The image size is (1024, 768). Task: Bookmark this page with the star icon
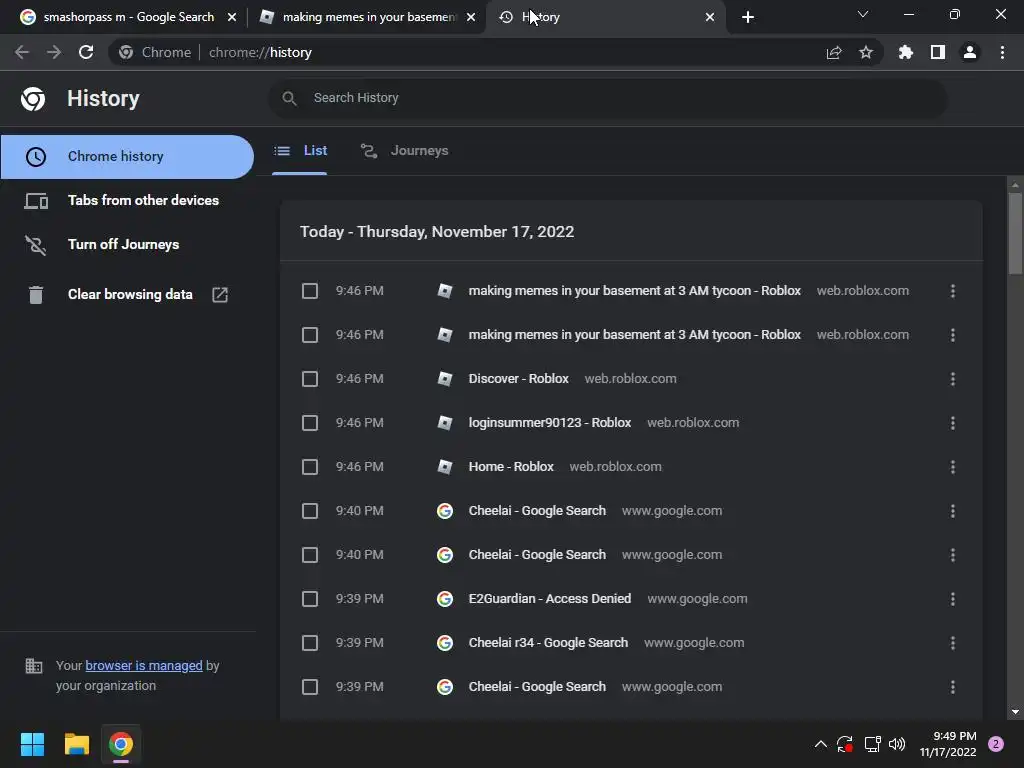(x=866, y=52)
